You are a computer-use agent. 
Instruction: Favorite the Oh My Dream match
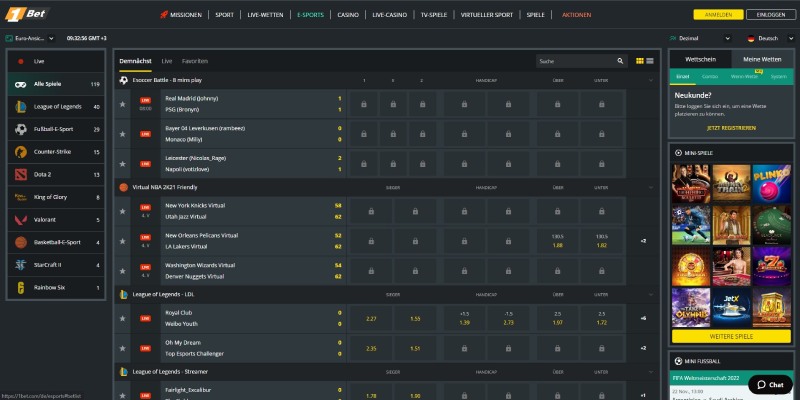click(122, 348)
